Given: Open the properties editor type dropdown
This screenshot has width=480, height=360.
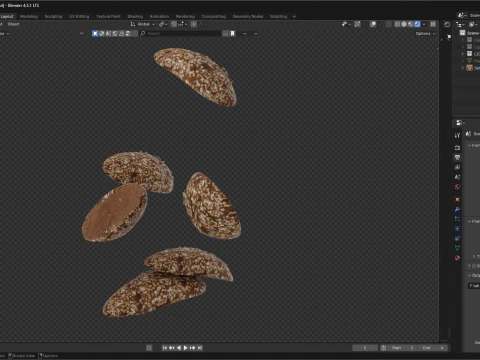Looking at the screenshot, I should coord(460,123).
